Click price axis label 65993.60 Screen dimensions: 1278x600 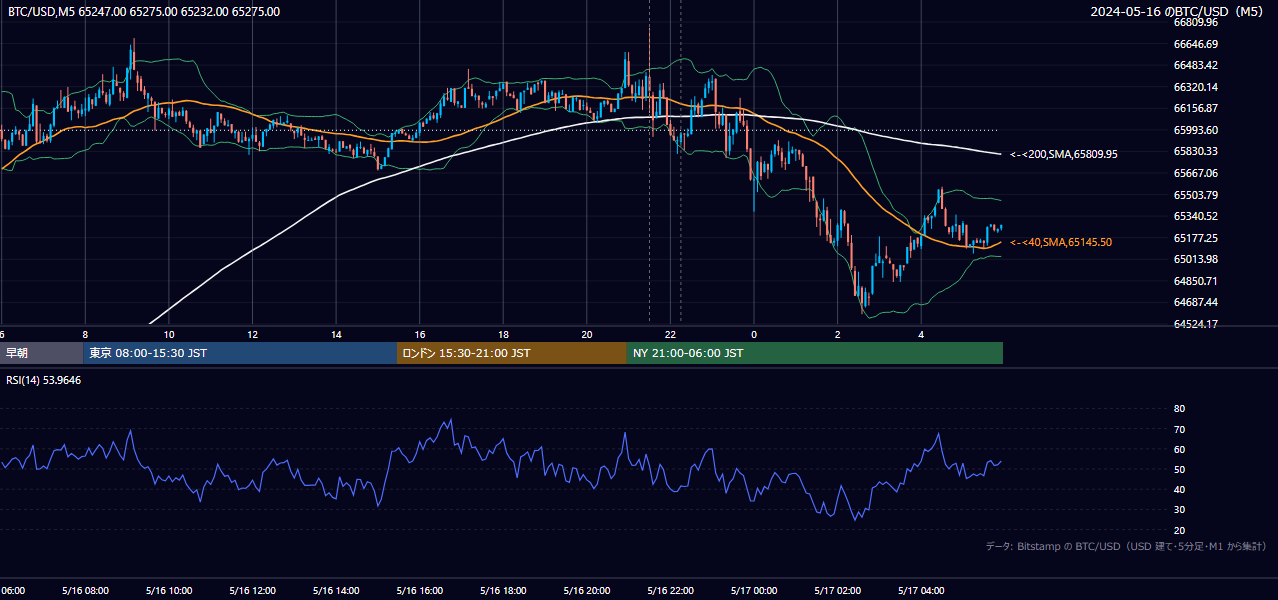[x=1195, y=130]
